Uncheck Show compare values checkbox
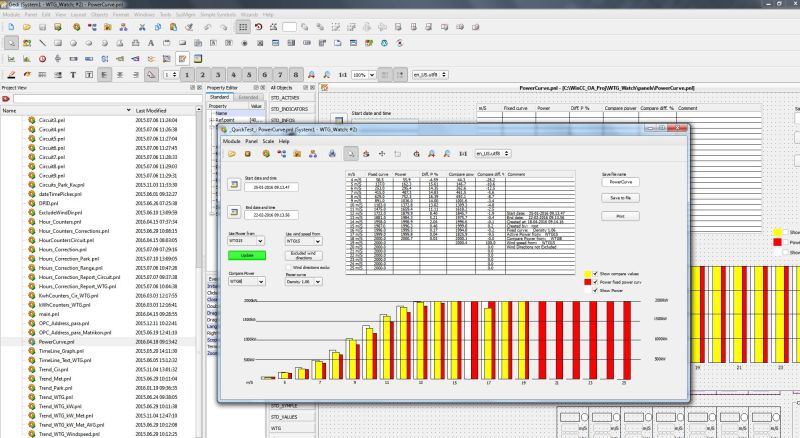Viewport: 800px width, 438px height. click(595, 274)
